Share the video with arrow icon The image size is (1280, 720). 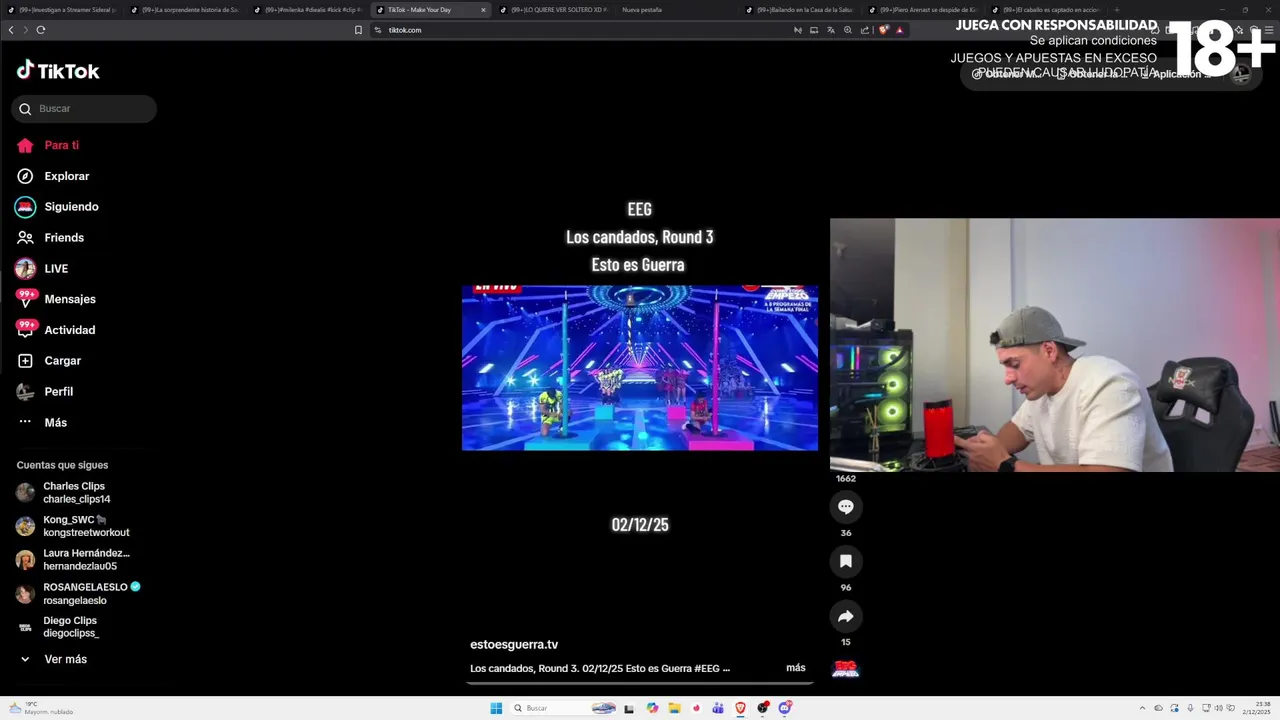[845, 617]
